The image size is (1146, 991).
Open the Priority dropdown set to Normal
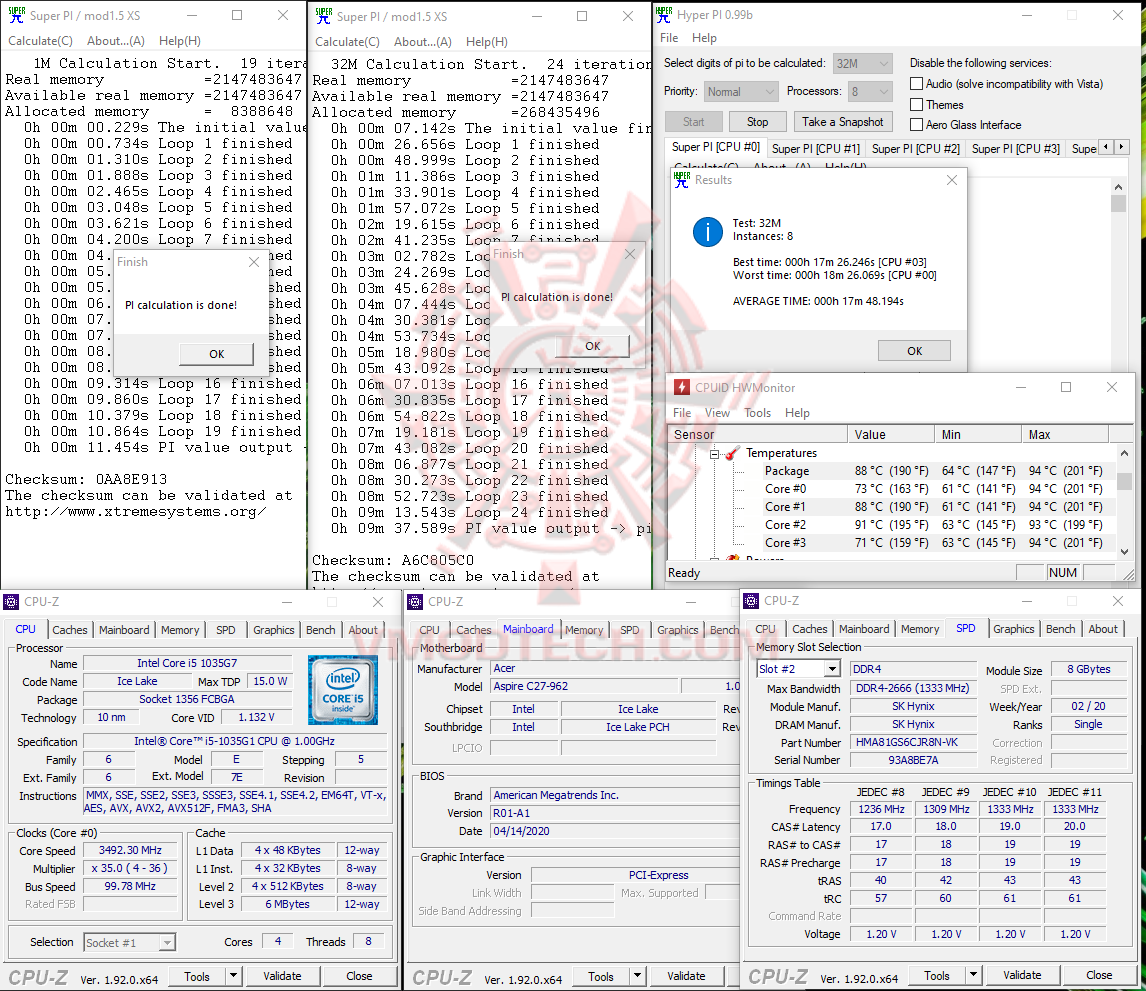(740, 92)
